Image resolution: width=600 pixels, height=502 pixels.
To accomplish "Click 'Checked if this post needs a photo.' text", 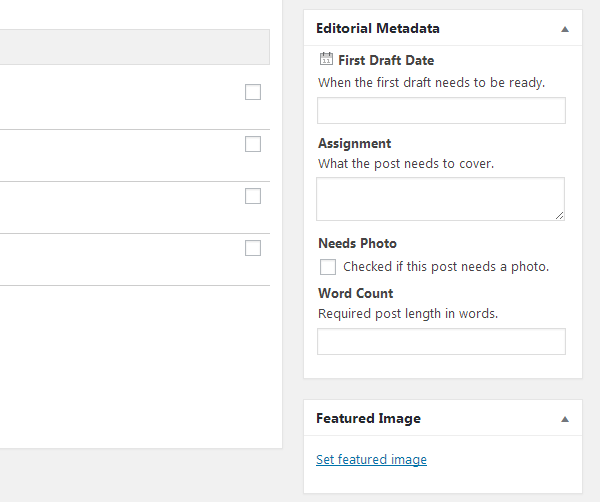I will 446,266.
